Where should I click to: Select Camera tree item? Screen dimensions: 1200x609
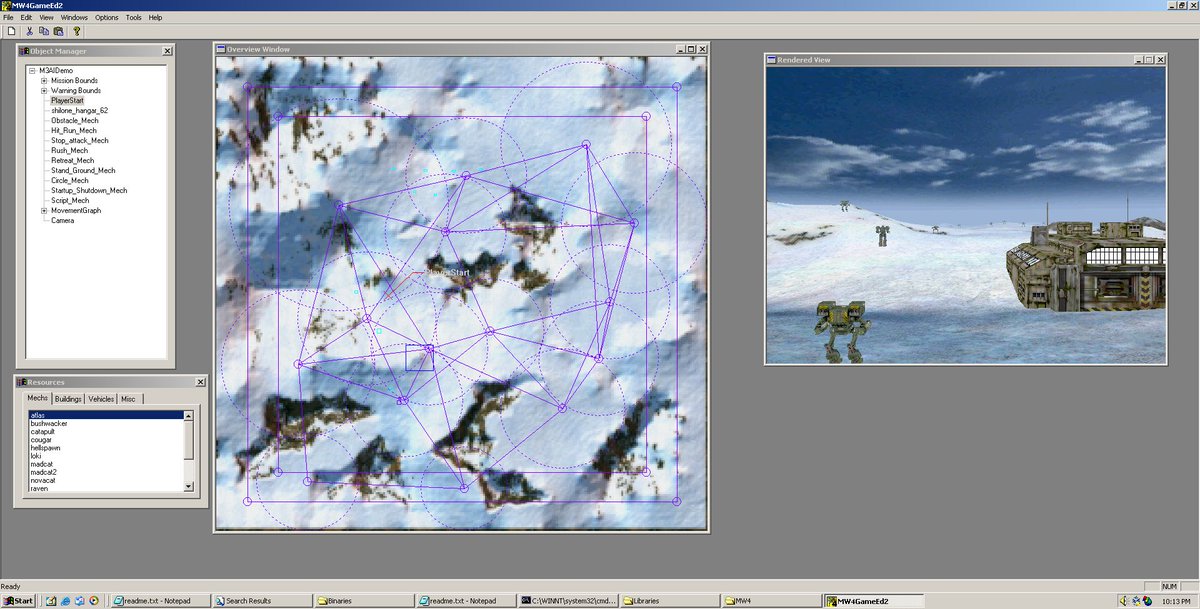63,220
